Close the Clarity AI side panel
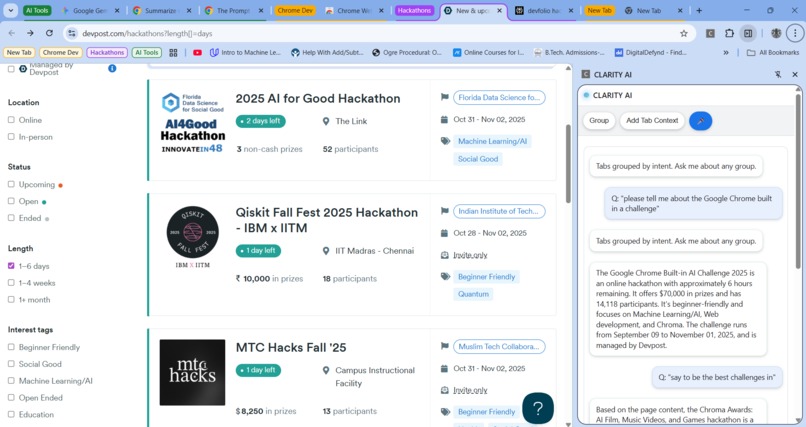806x427 pixels. tap(795, 75)
